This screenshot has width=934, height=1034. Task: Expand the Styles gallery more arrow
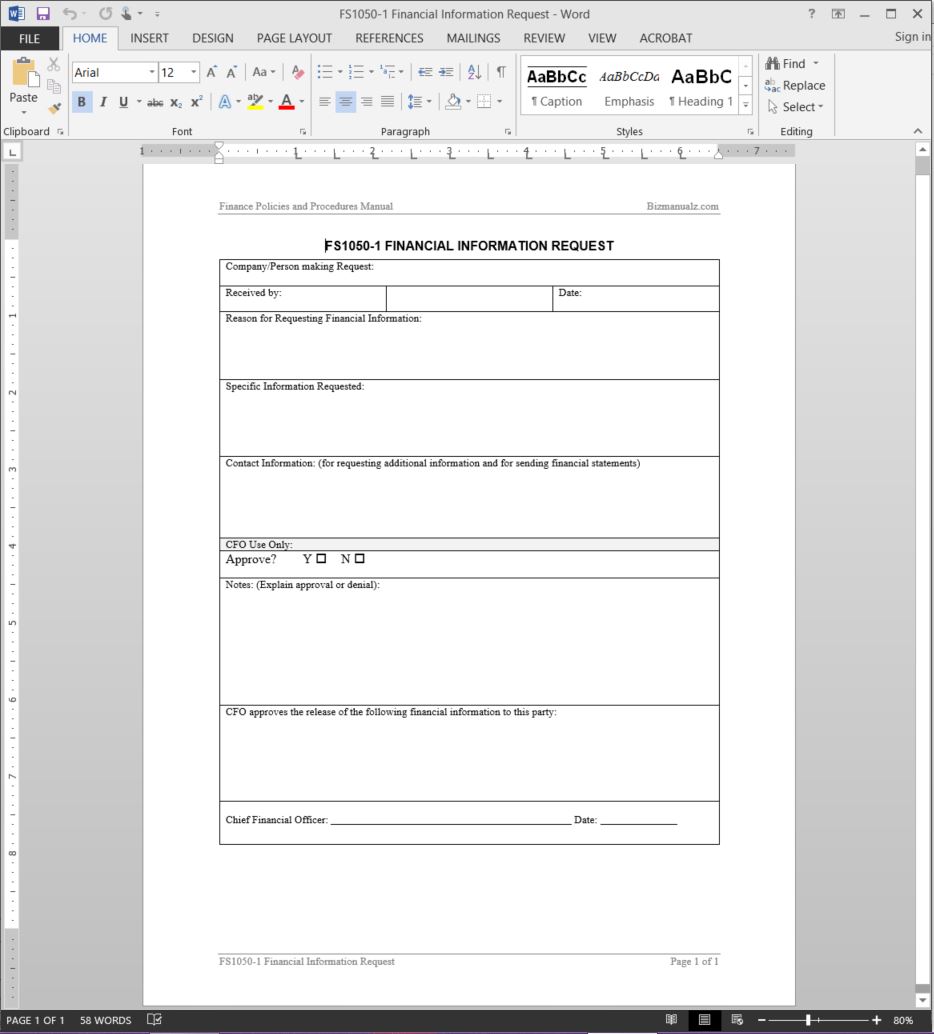tap(745, 104)
